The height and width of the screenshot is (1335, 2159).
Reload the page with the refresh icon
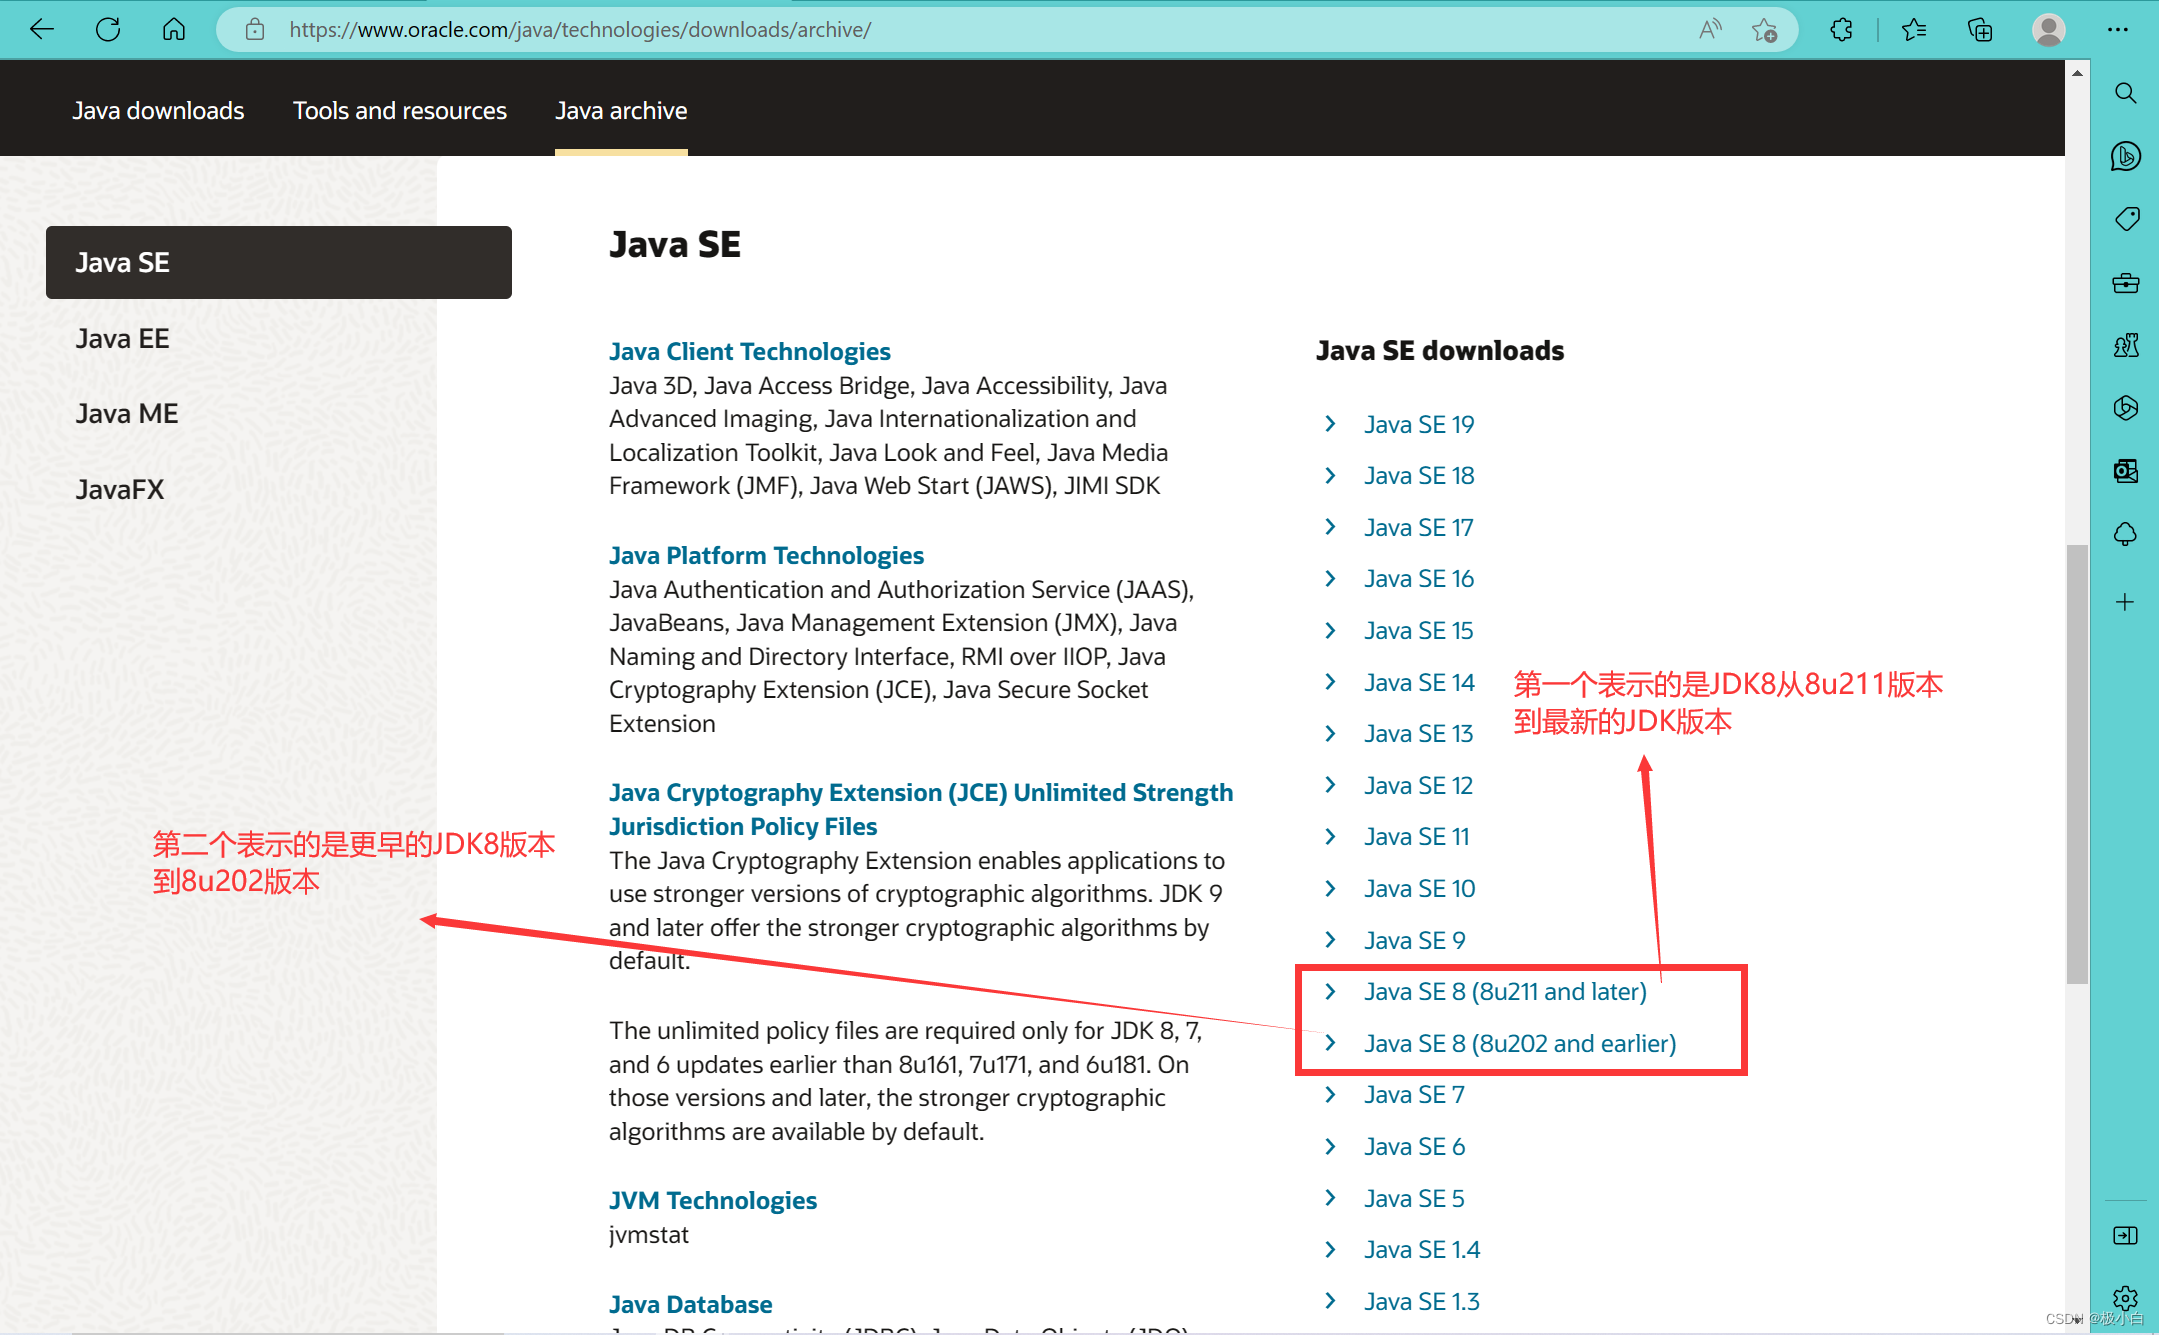pos(108,30)
